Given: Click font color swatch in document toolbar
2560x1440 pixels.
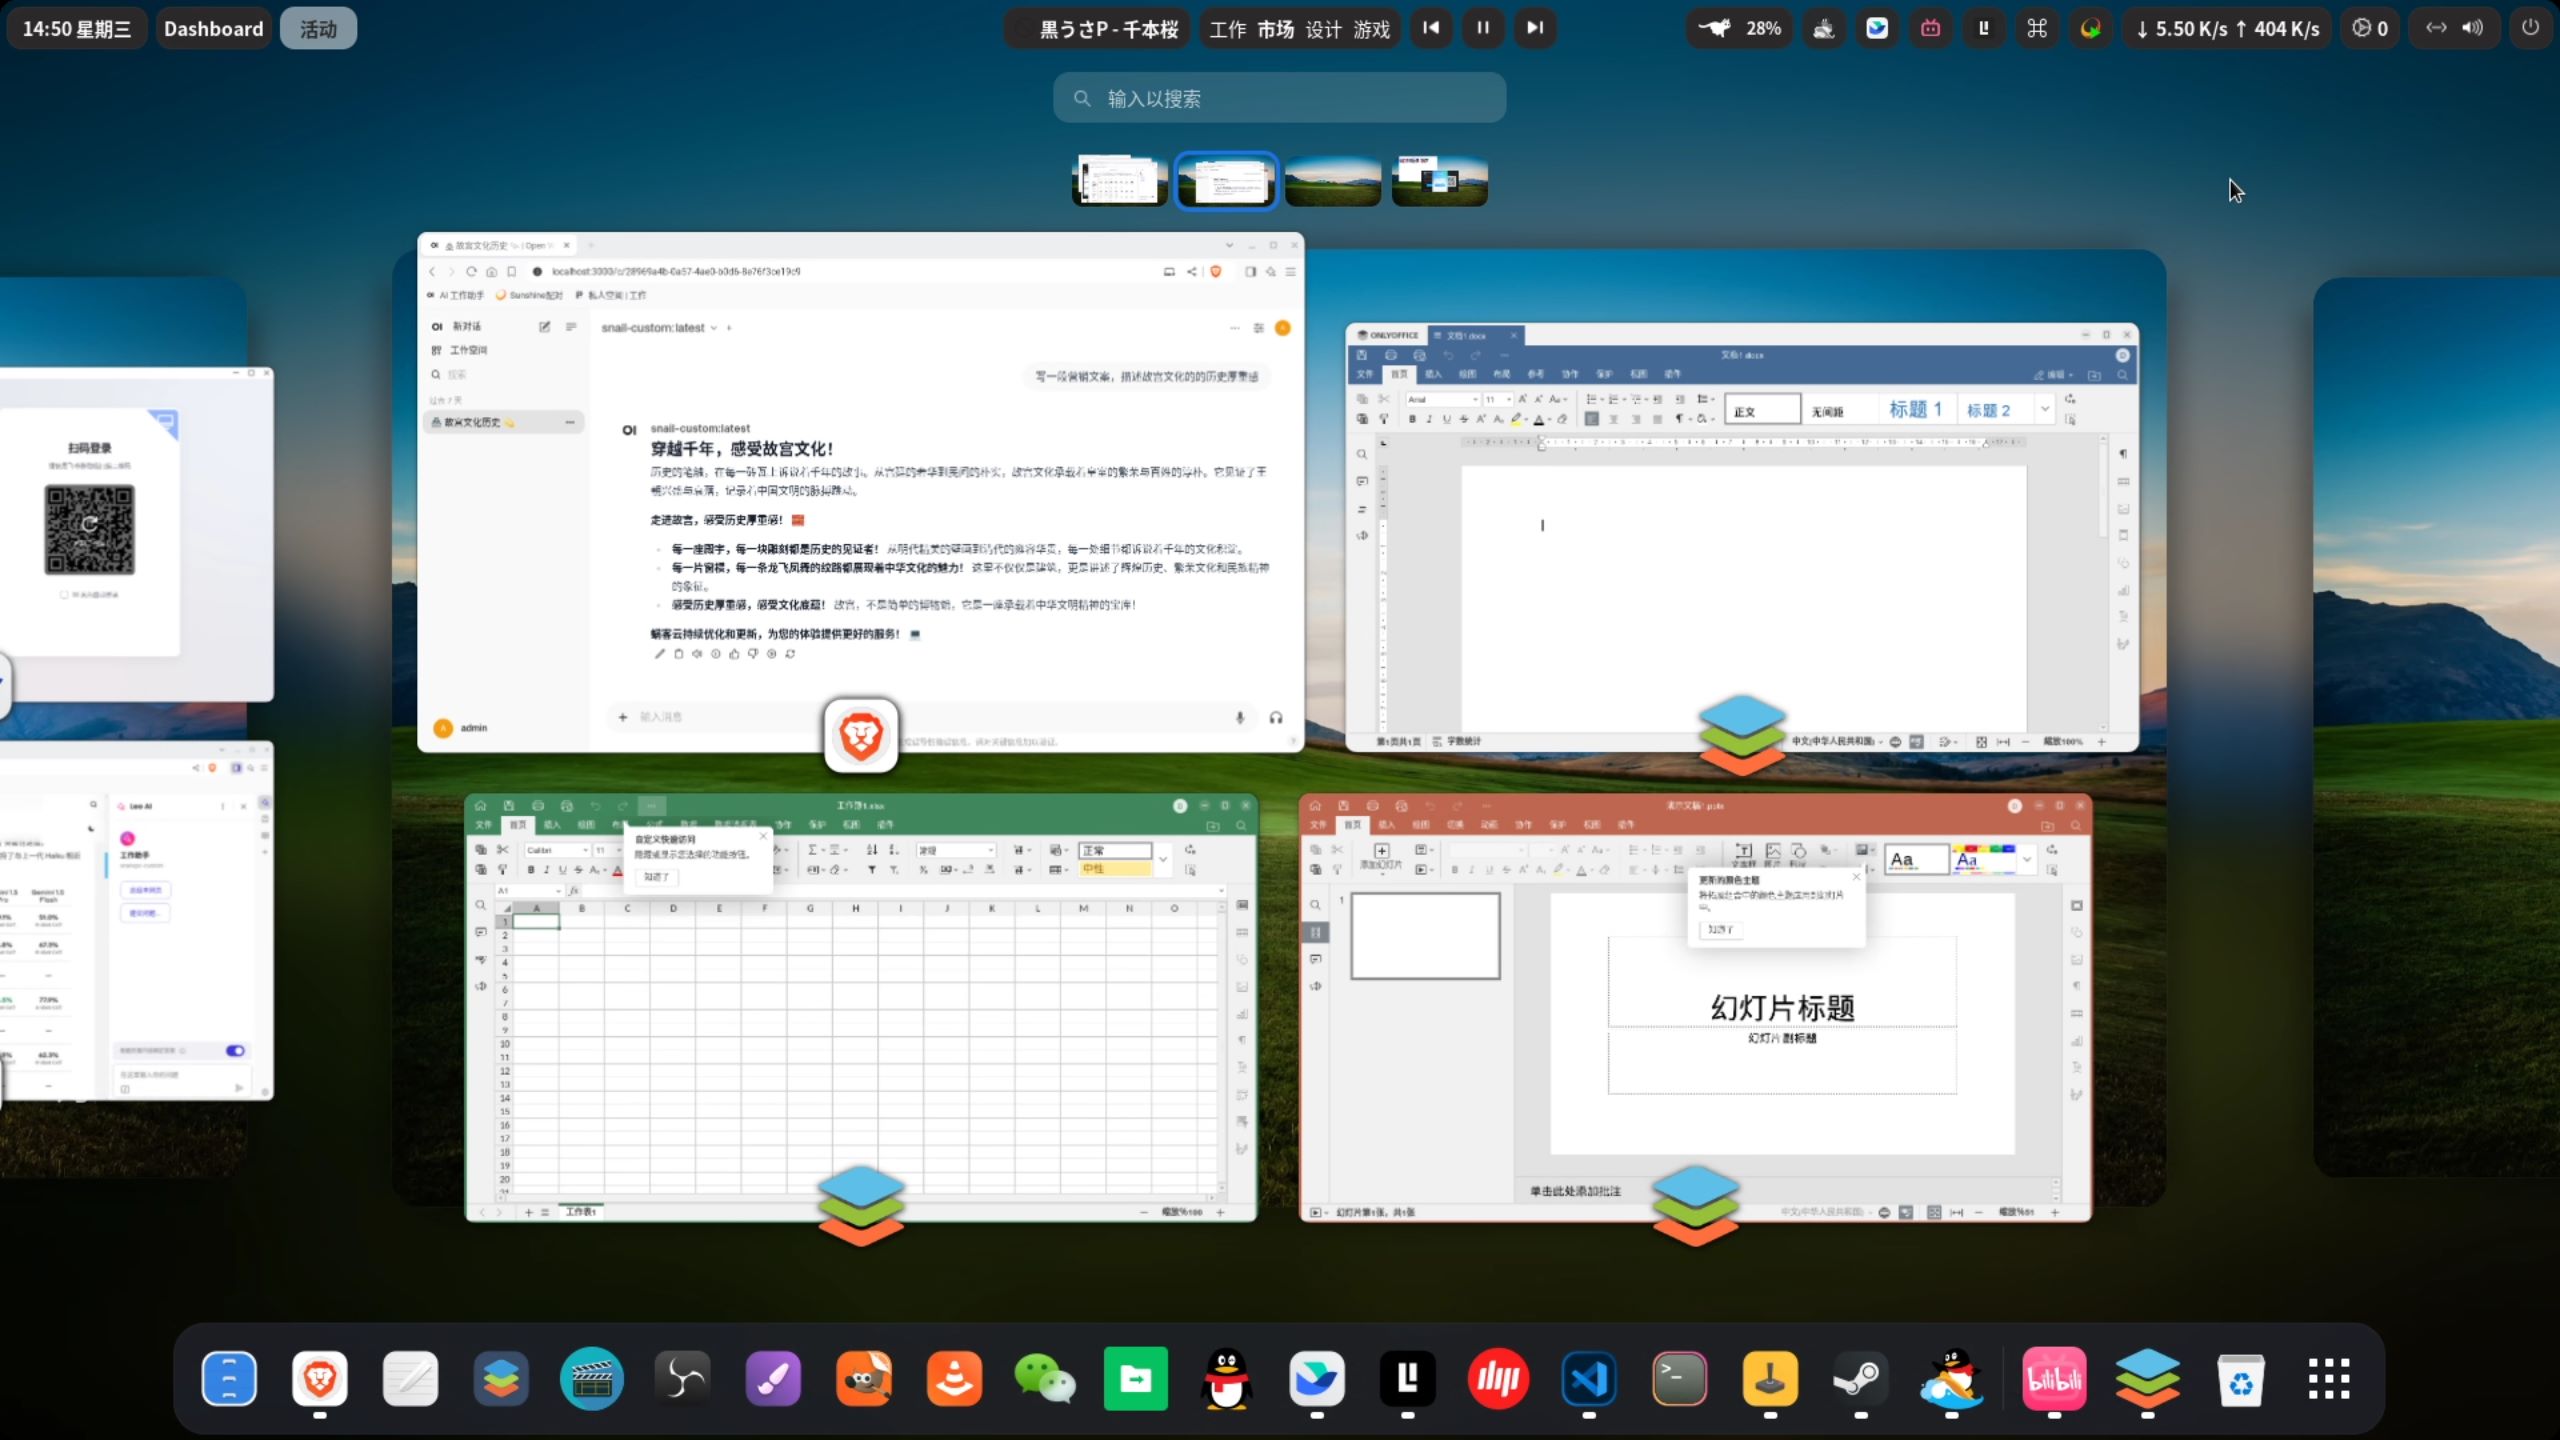Looking at the screenshot, I should point(1539,419).
